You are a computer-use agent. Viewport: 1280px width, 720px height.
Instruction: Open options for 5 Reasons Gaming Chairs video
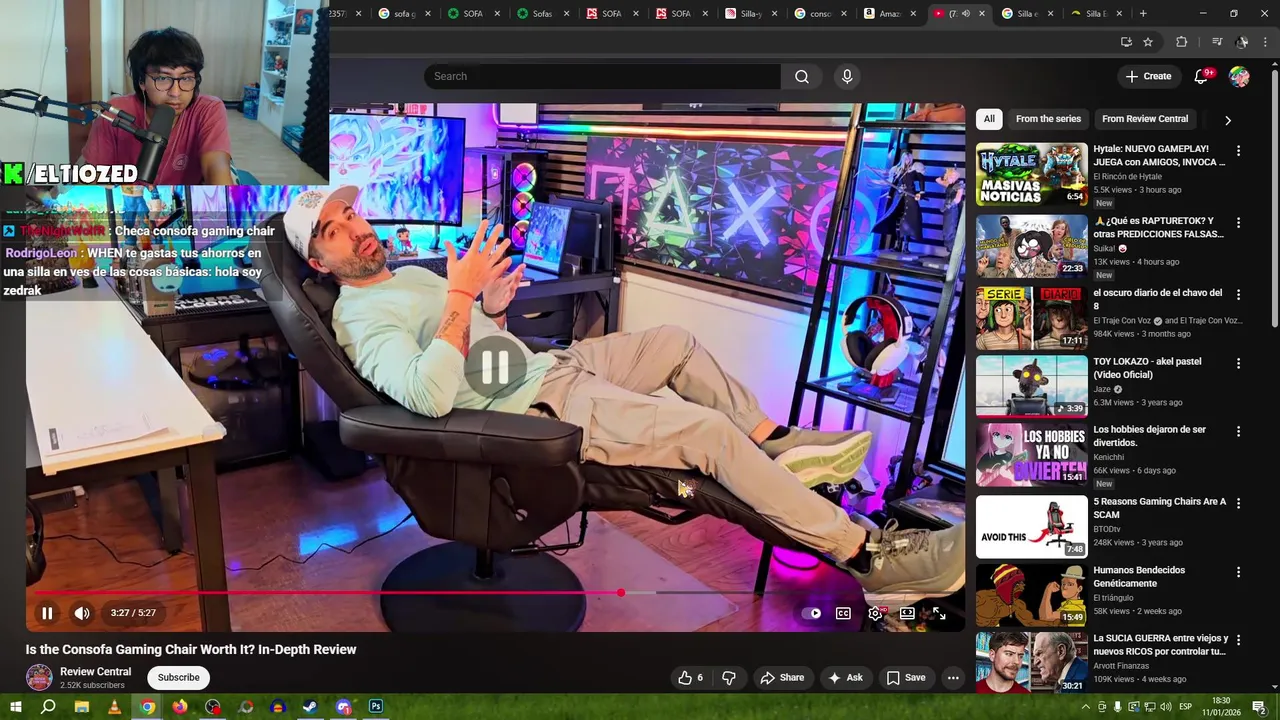(1238, 503)
